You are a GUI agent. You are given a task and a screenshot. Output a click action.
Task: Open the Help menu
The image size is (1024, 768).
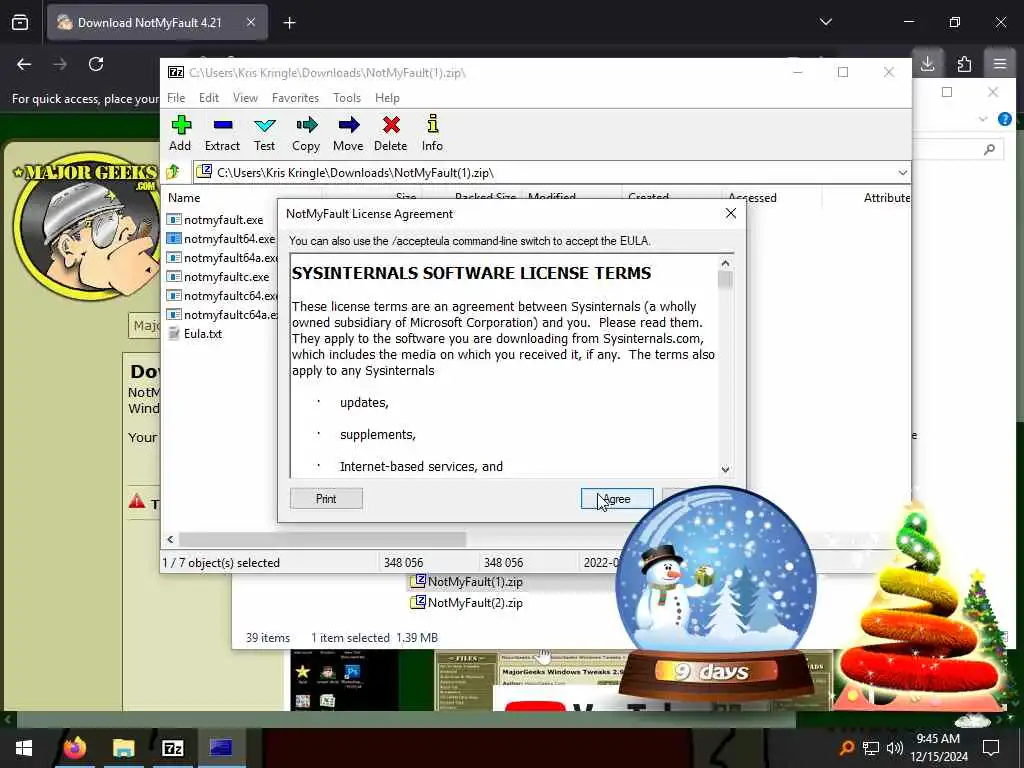pos(387,98)
